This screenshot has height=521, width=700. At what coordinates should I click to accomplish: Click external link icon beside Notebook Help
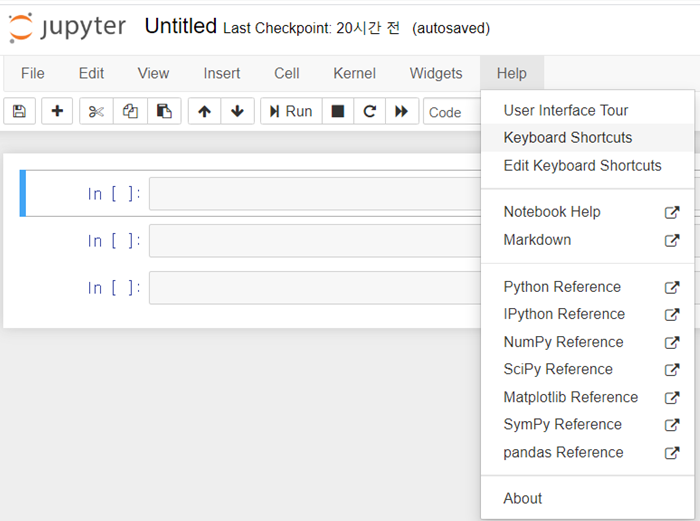coord(672,213)
